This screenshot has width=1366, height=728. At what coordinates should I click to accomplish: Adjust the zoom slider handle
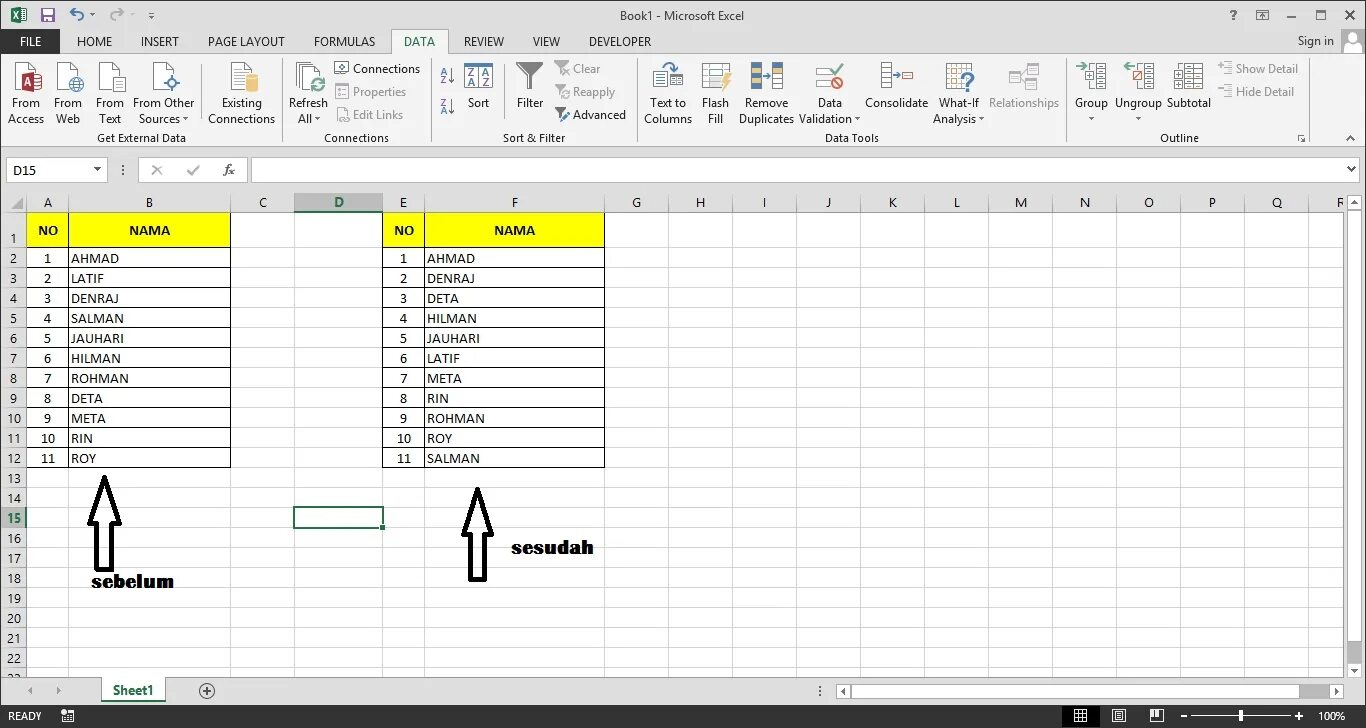1241,716
